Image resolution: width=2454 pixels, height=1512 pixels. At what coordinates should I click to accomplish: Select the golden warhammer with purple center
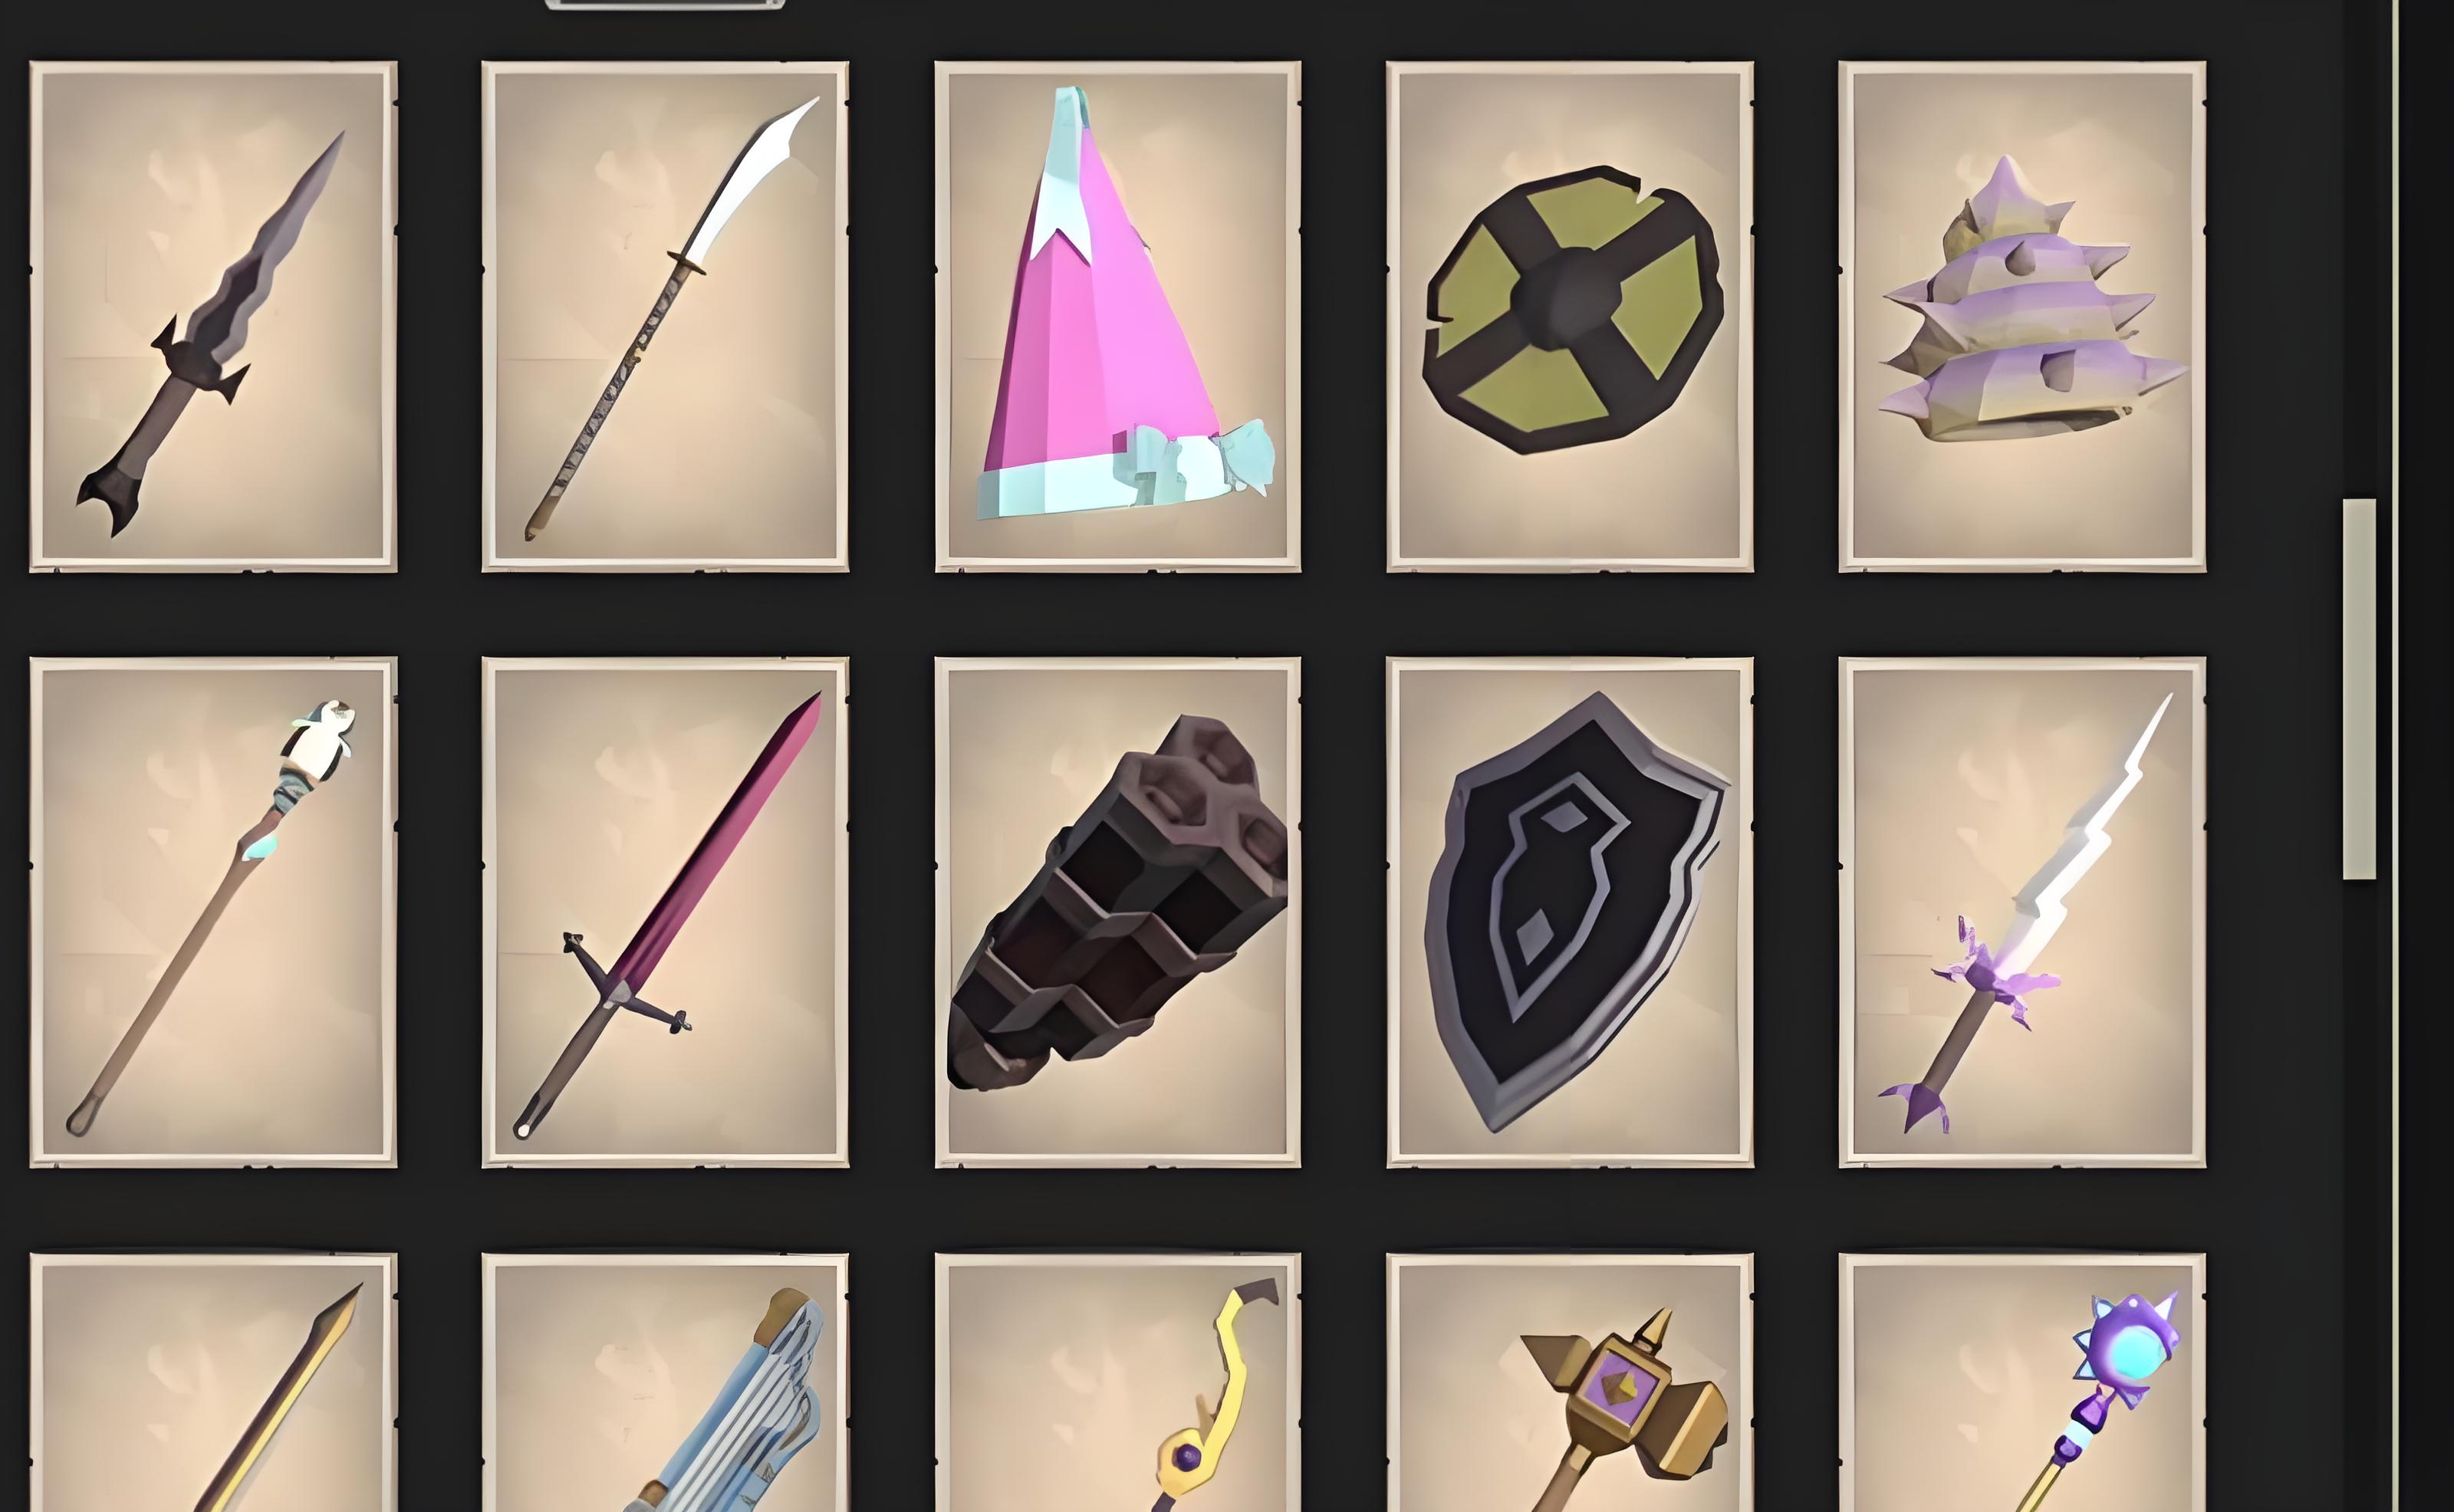1570,1382
